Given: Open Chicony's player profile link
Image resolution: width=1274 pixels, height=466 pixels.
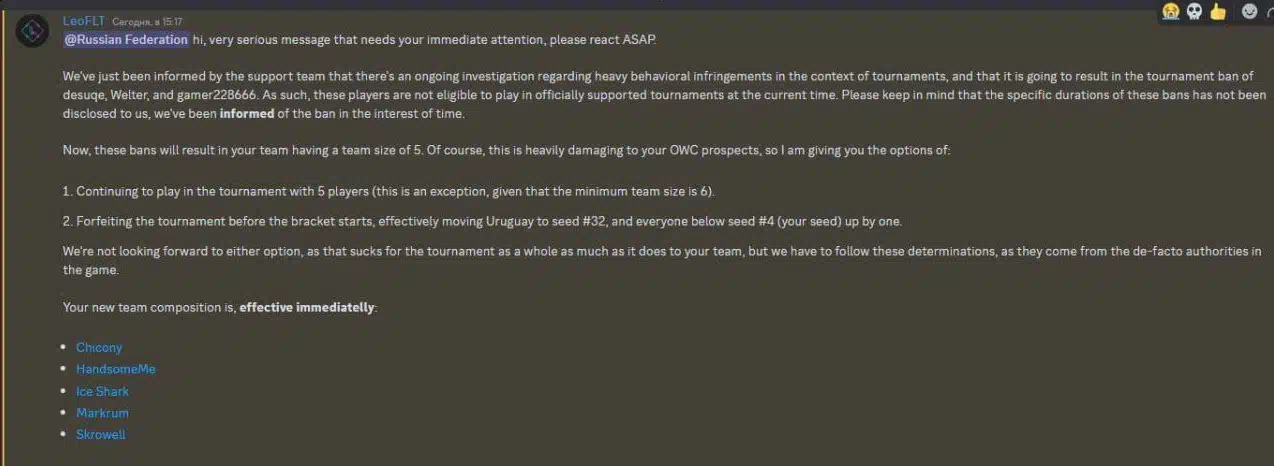Looking at the screenshot, I should [x=99, y=347].
